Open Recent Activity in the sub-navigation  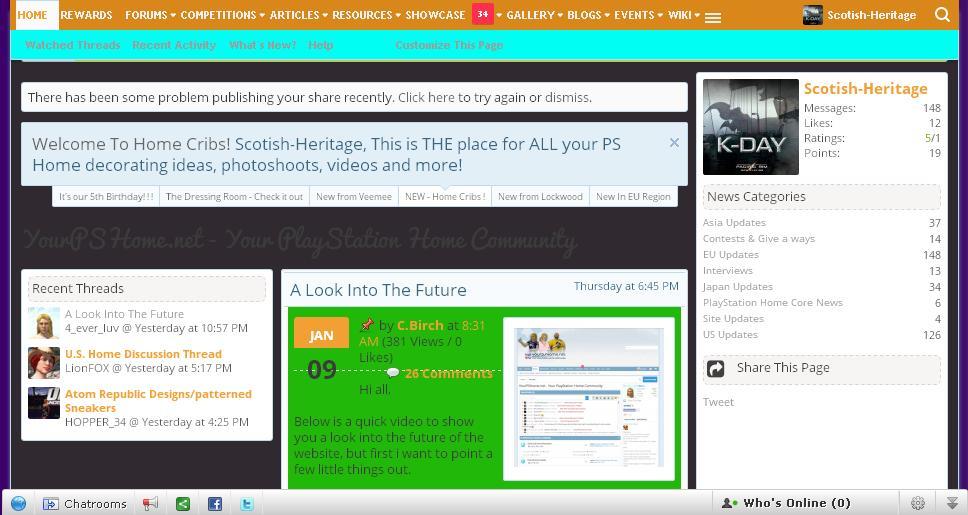[x=174, y=45]
